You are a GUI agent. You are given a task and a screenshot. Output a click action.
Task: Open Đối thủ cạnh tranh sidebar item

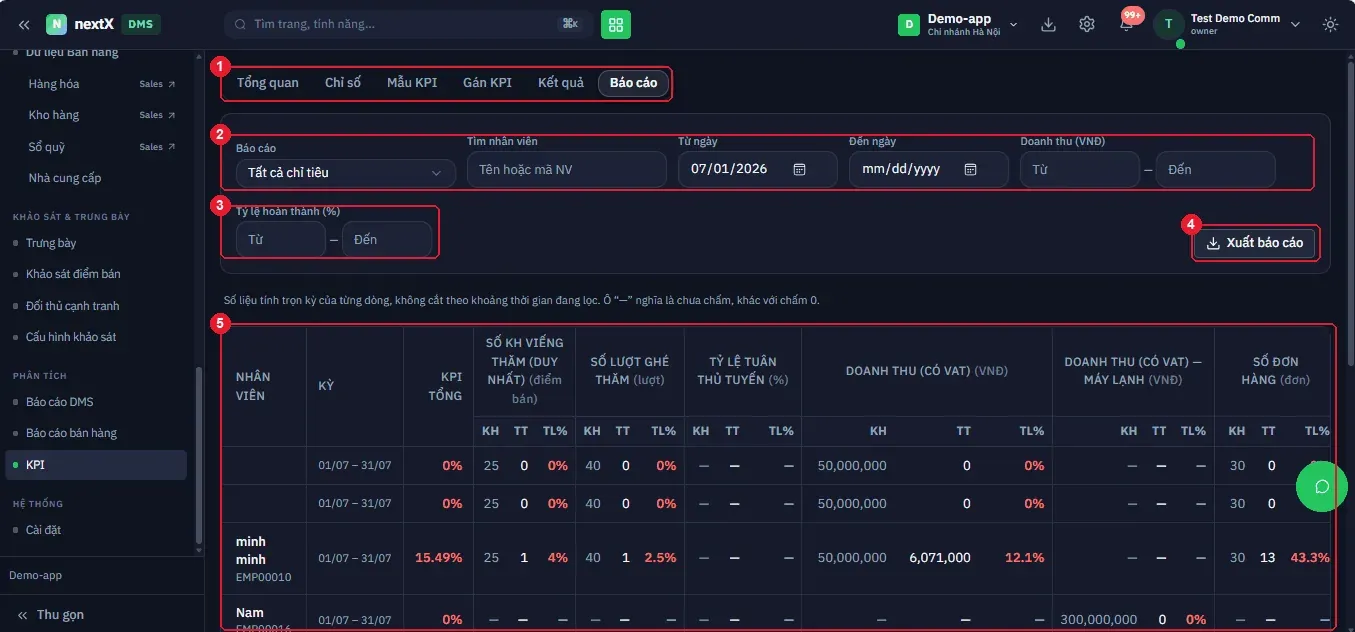(73, 306)
